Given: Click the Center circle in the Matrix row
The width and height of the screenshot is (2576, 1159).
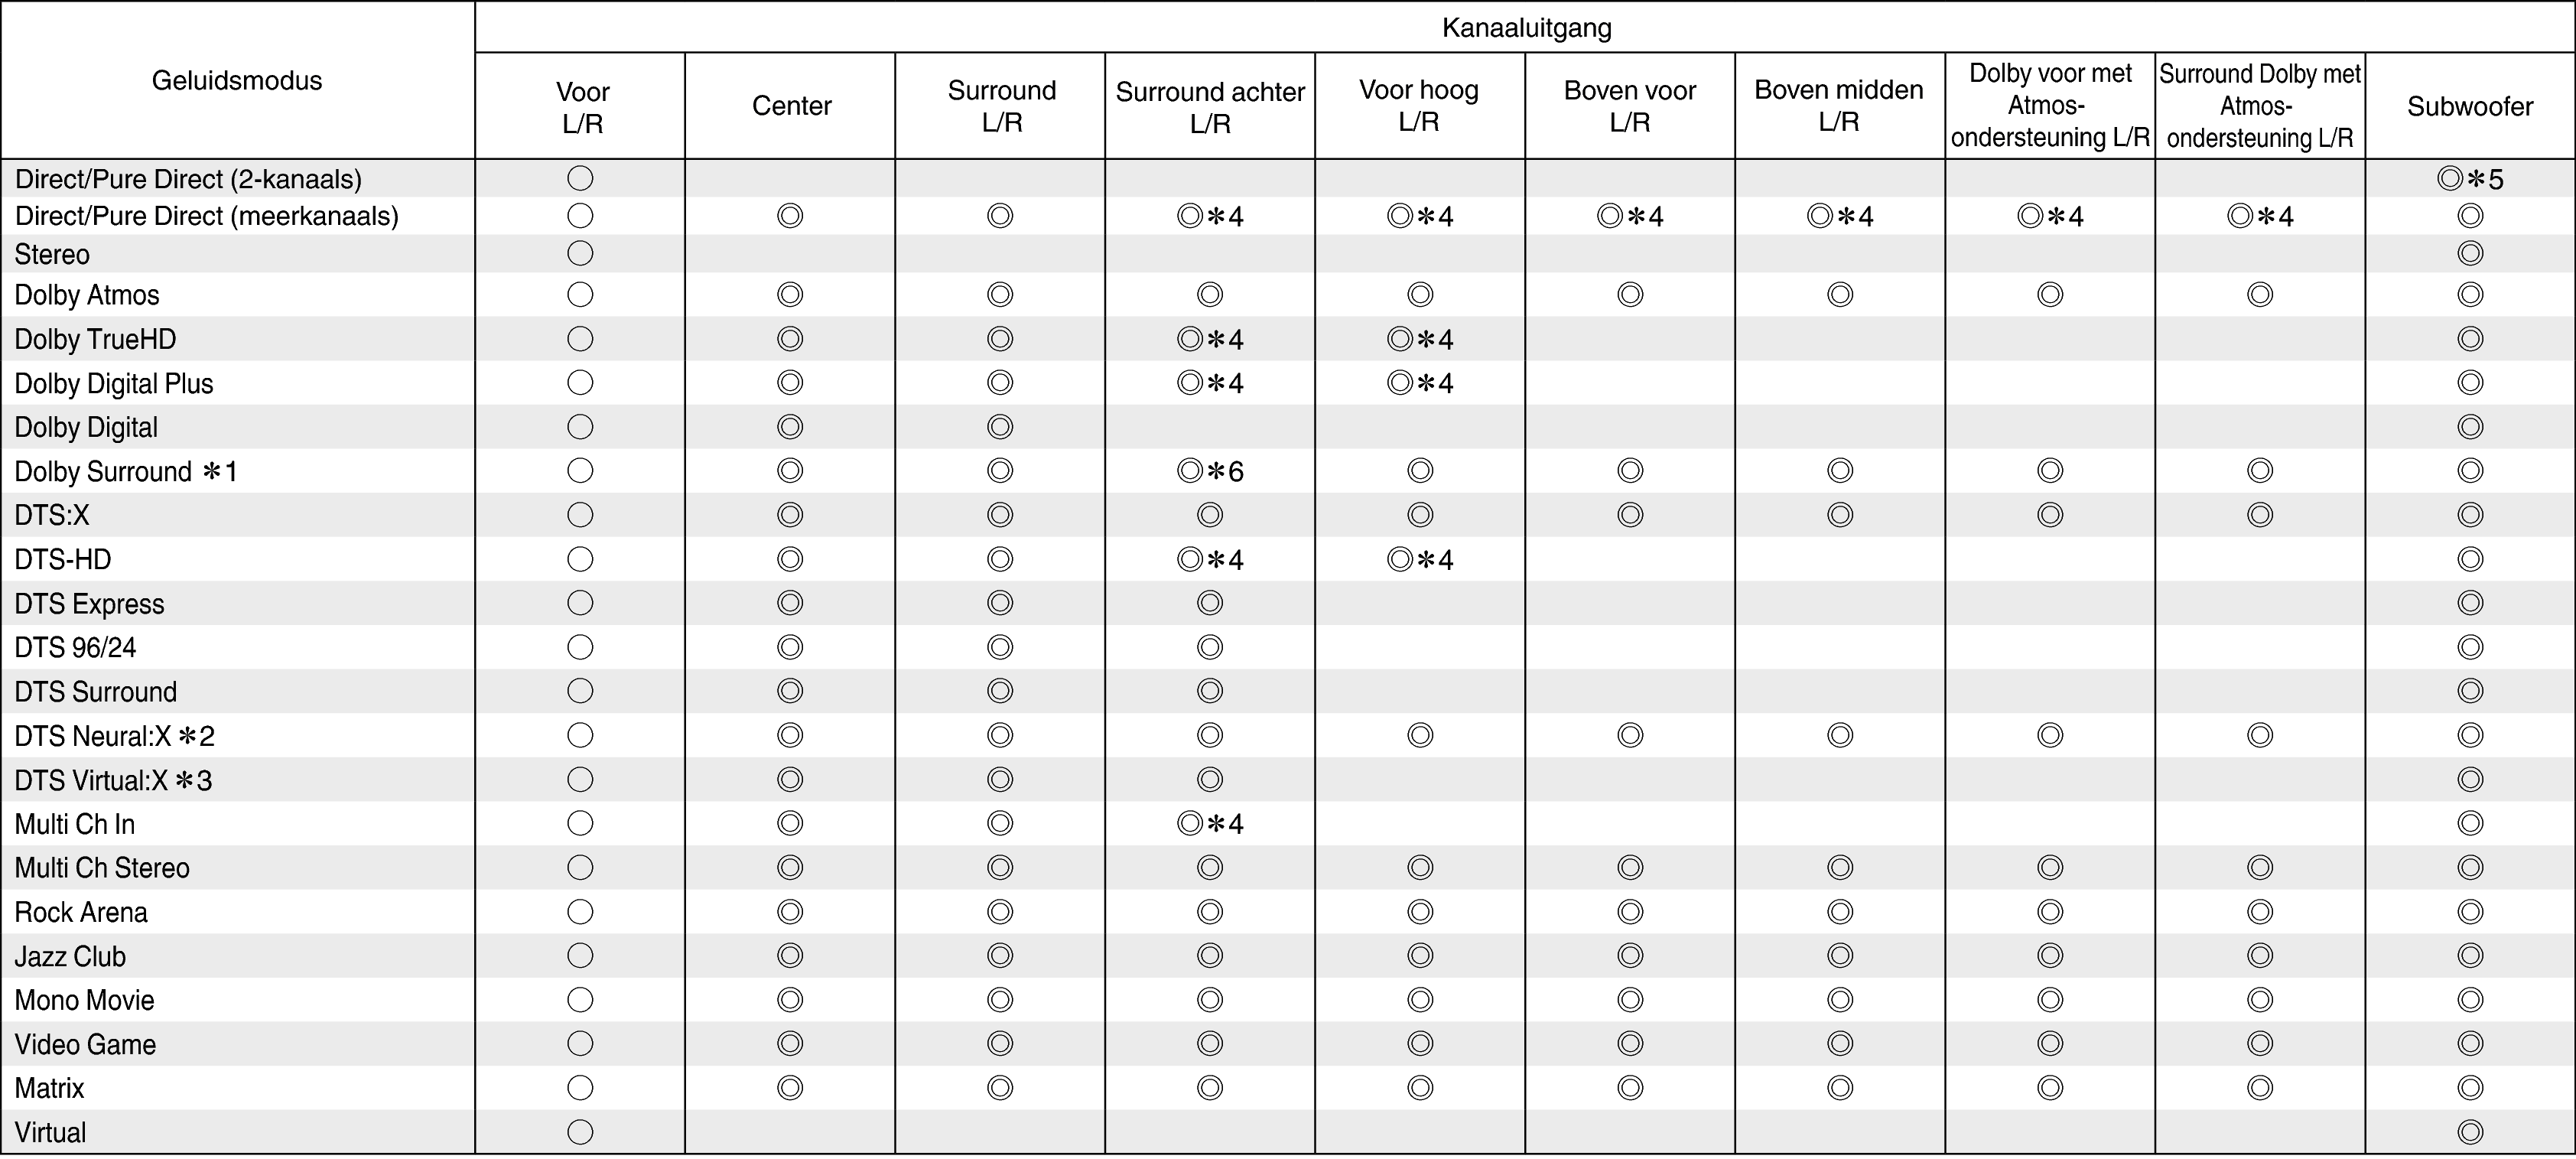Looking at the screenshot, I should (x=790, y=1088).
